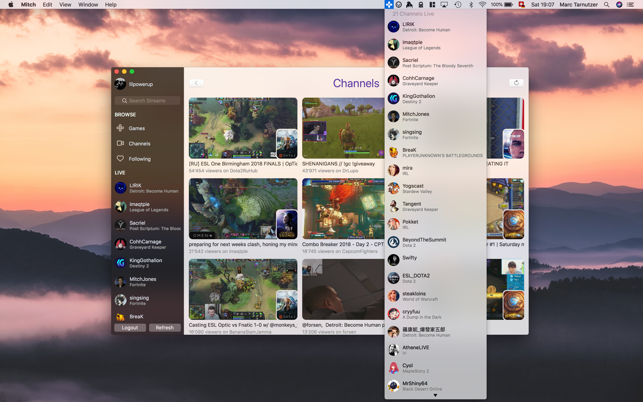Open KingGothalion avatar in sidebar Live list

coord(120,263)
